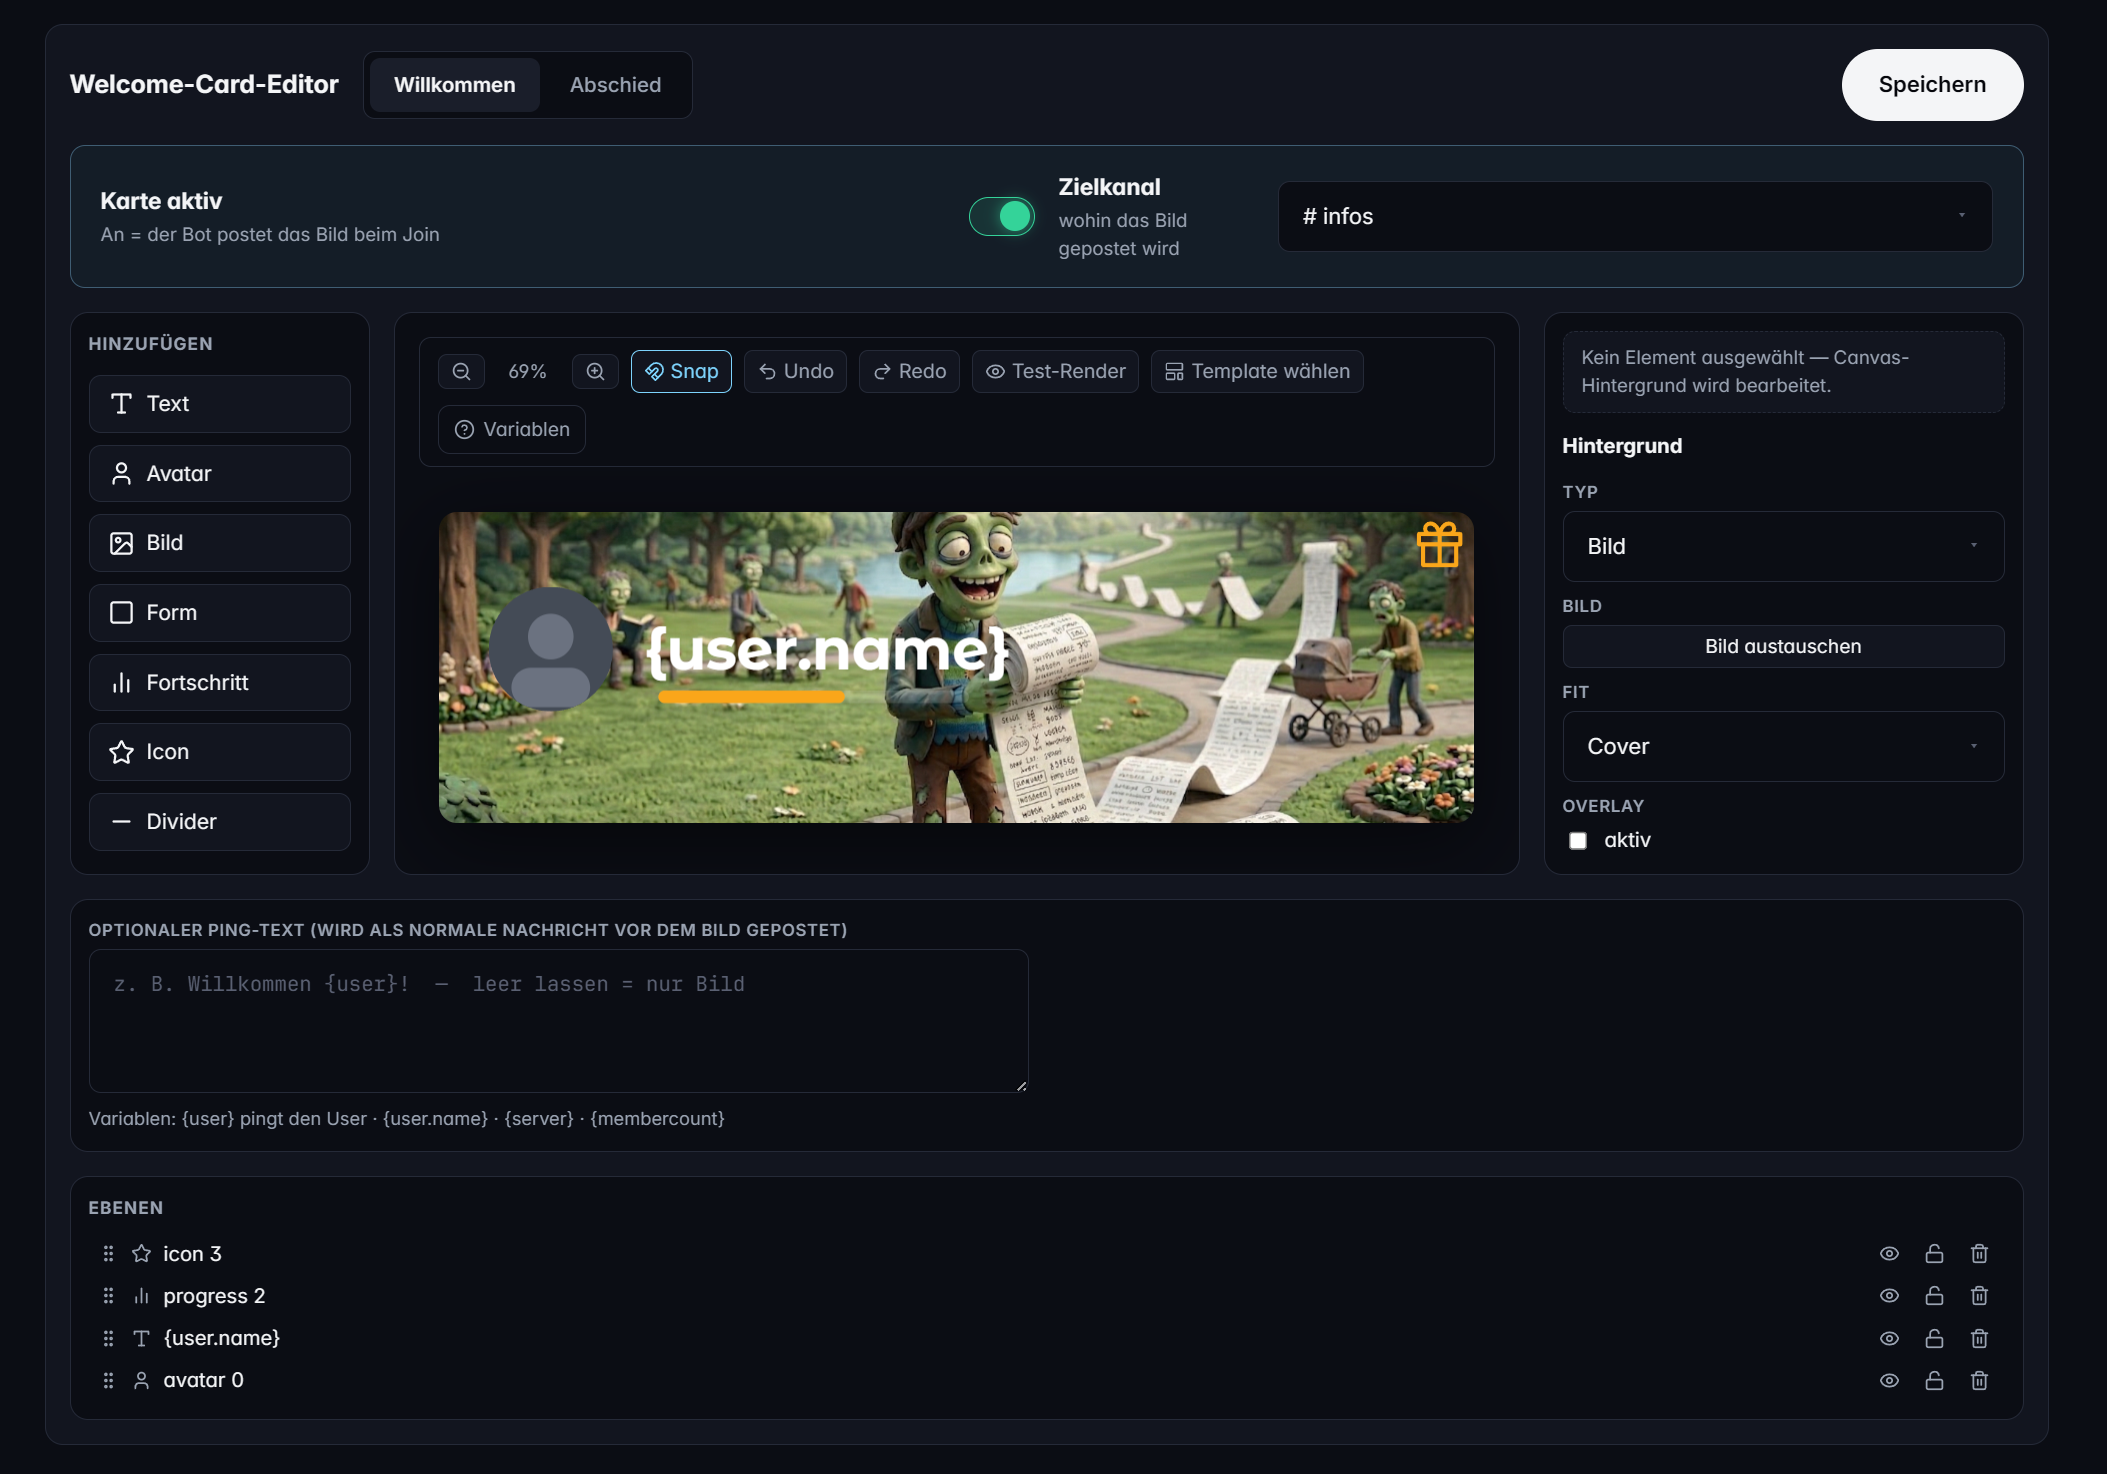Insert a Bild element
The height and width of the screenshot is (1474, 2107).
pos(219,542)
